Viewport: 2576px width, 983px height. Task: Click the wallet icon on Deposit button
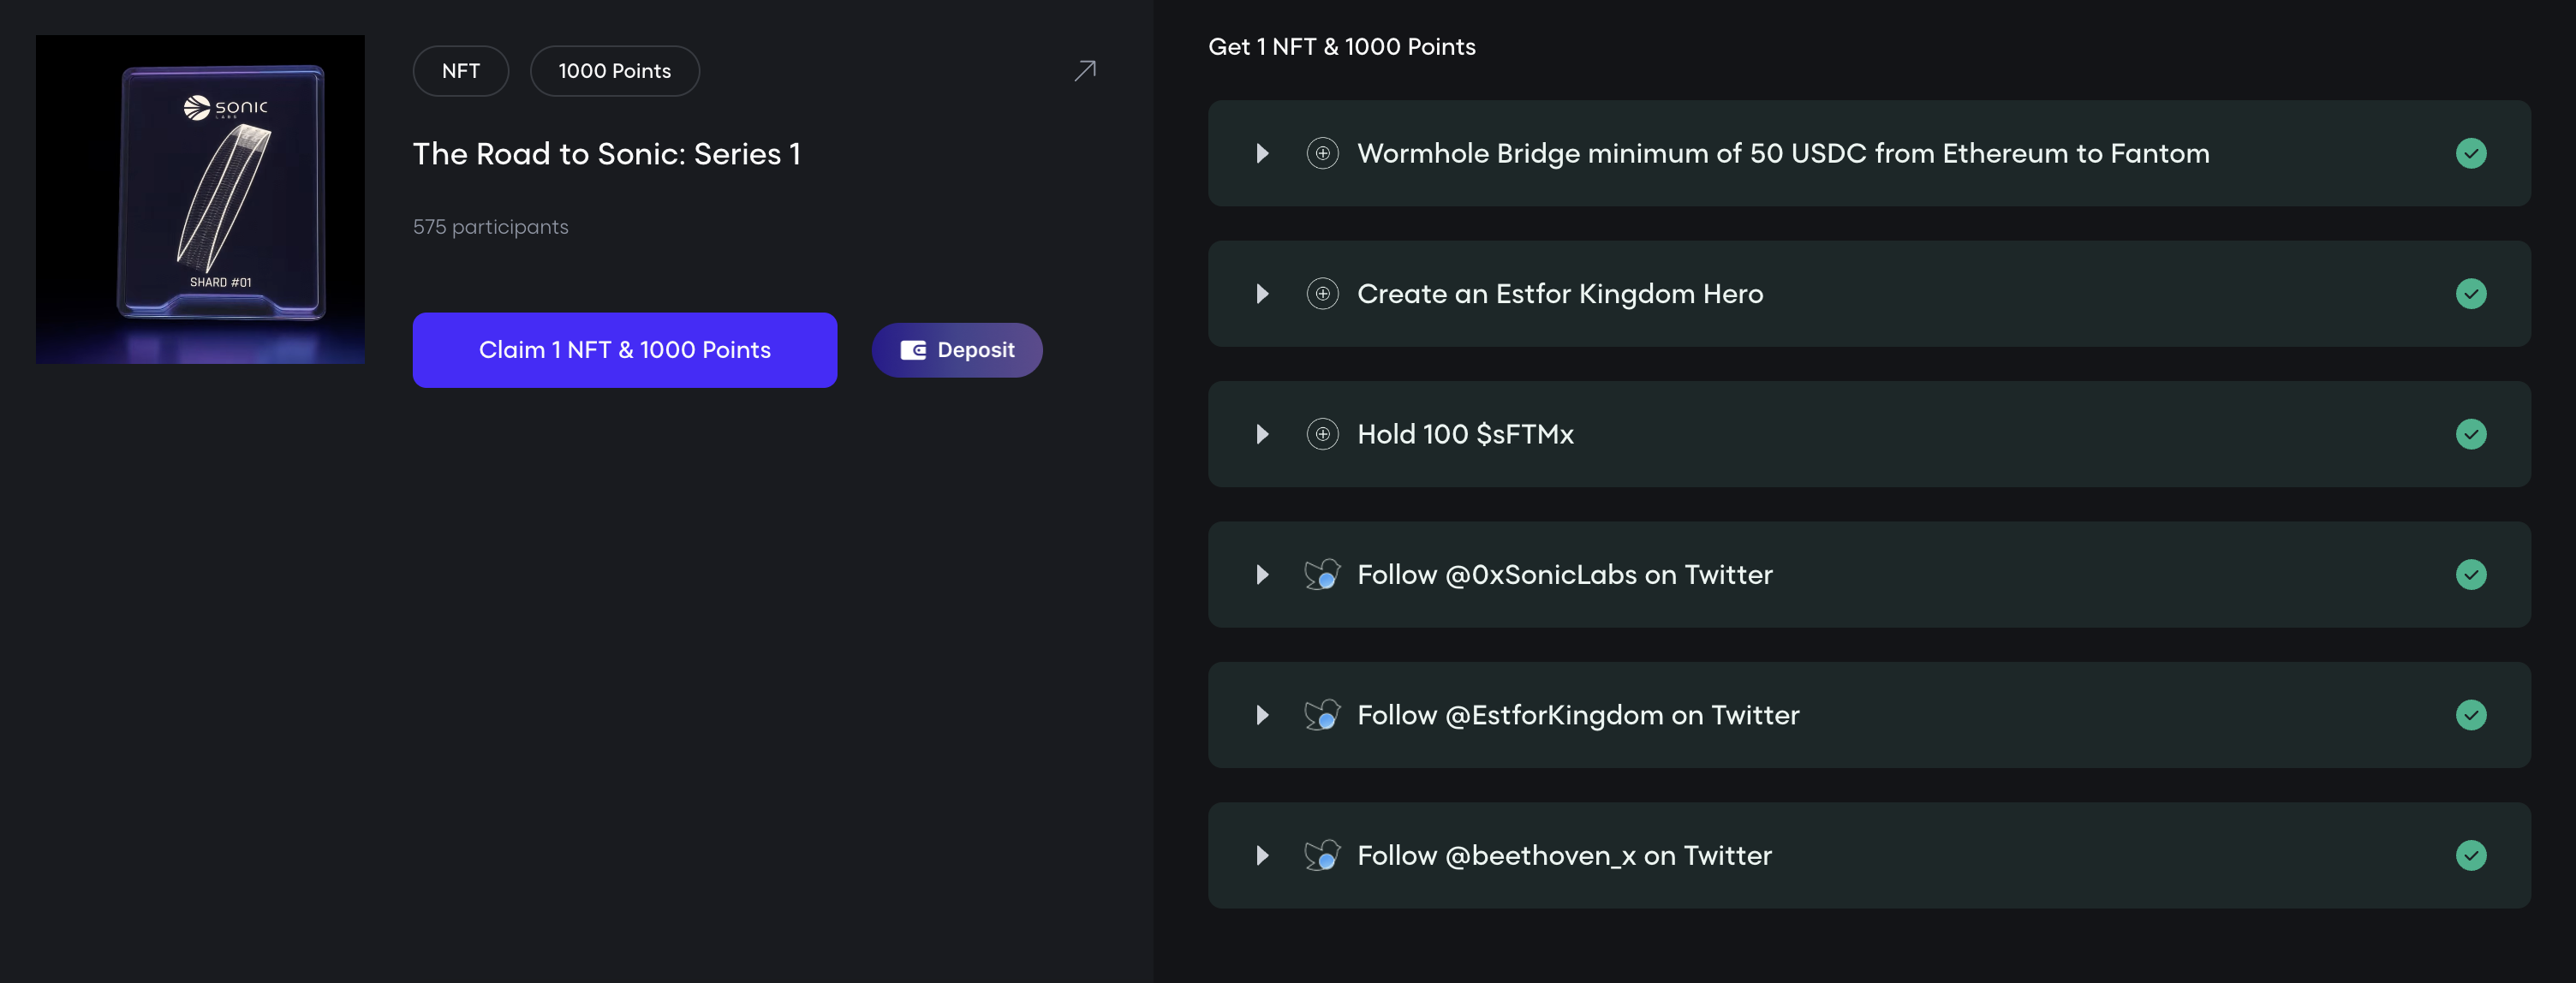click(x=913, y=350)
